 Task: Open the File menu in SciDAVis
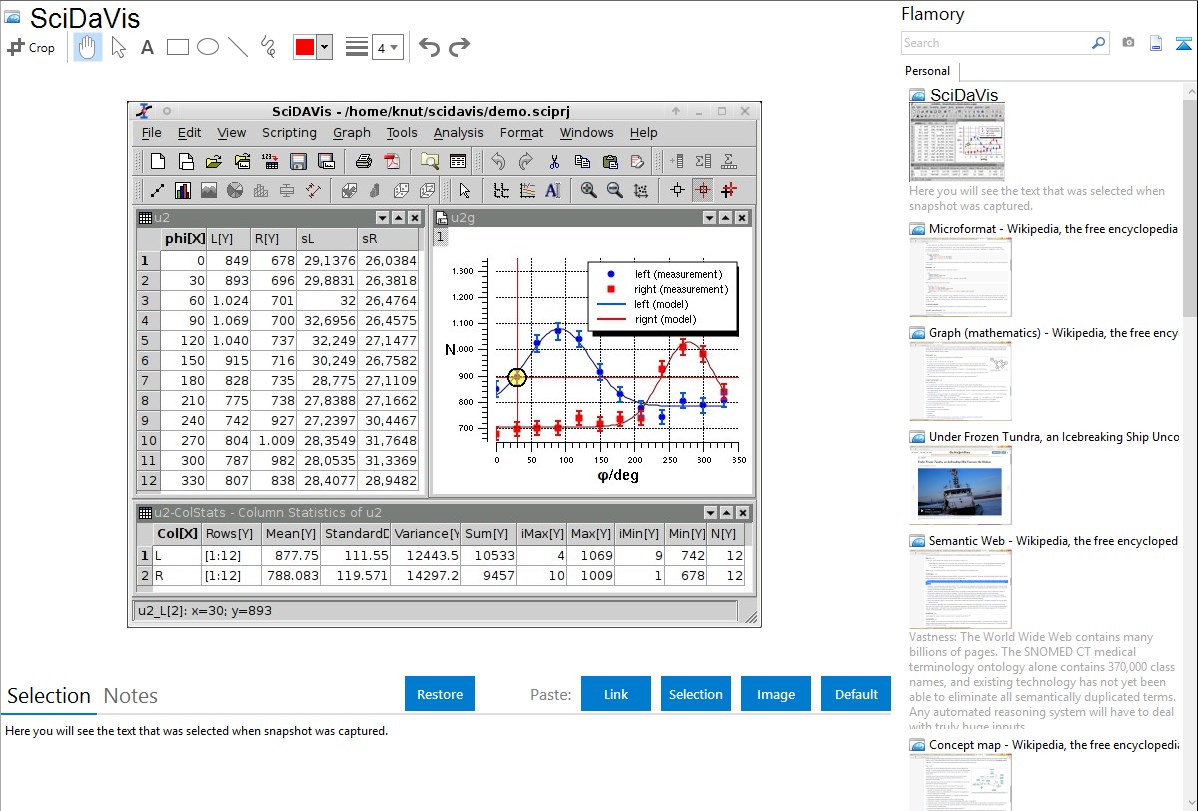pyautogui.click(x=151, y=133)
